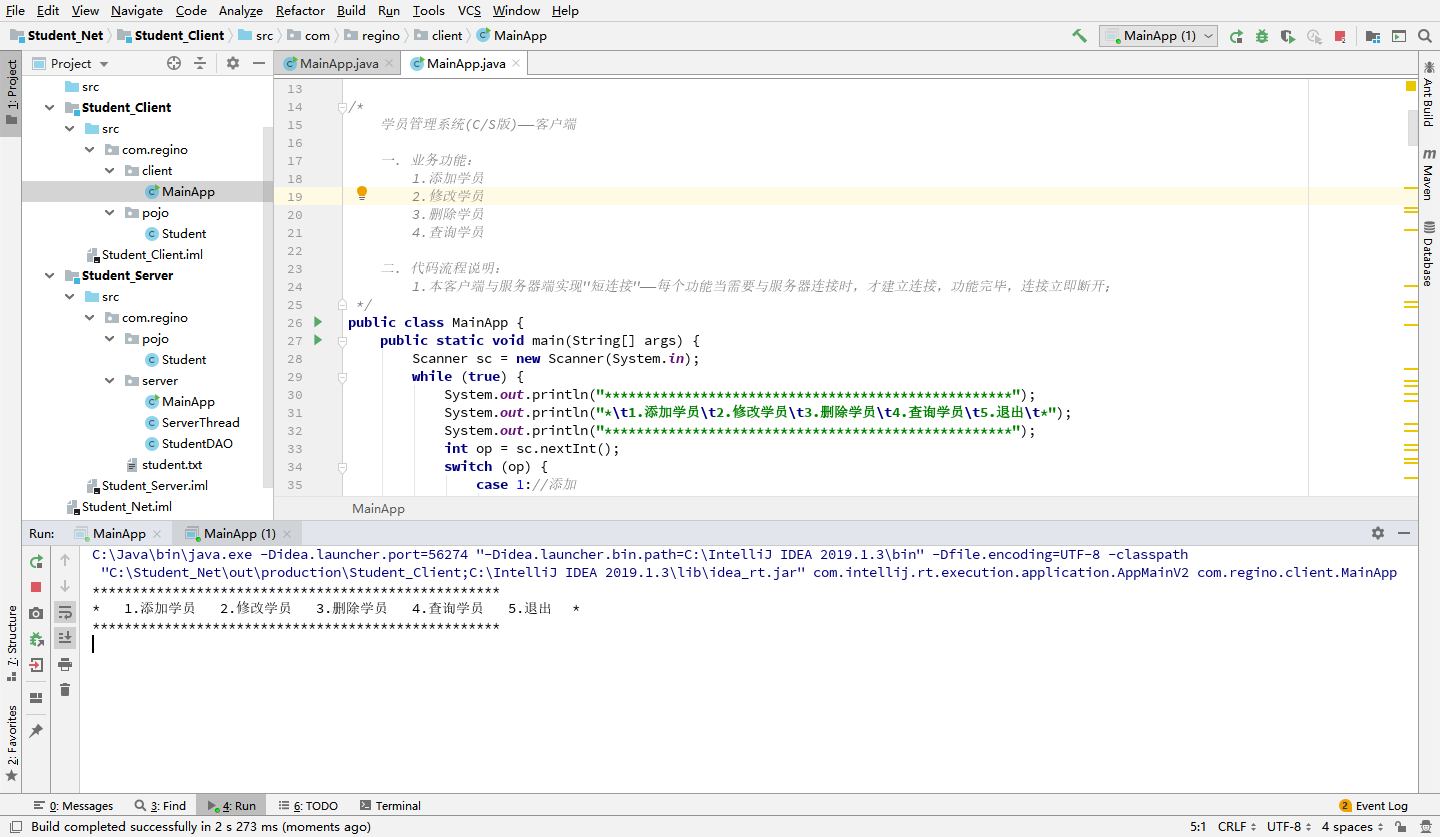Open the Terminal tool window
The height and width of the screenshot is (837, 1440).
(390, 805)
